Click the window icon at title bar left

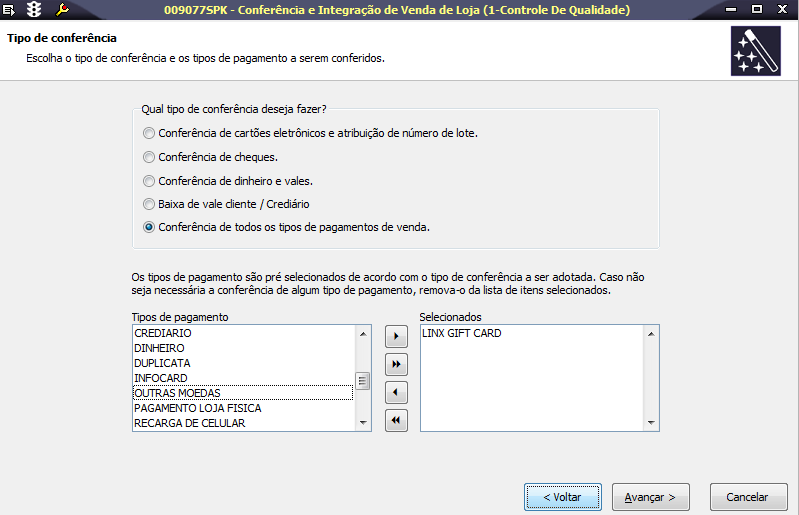[10, 10]
